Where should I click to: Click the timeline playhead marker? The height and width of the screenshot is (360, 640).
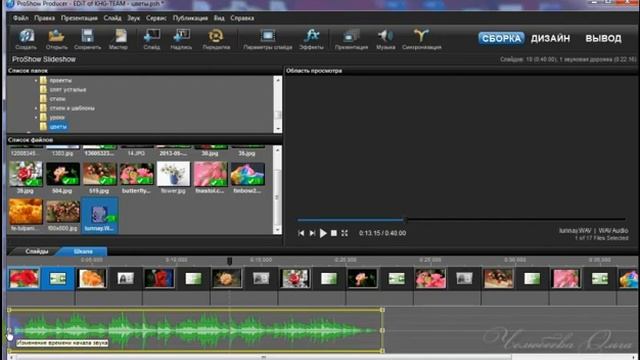[229, 261]
